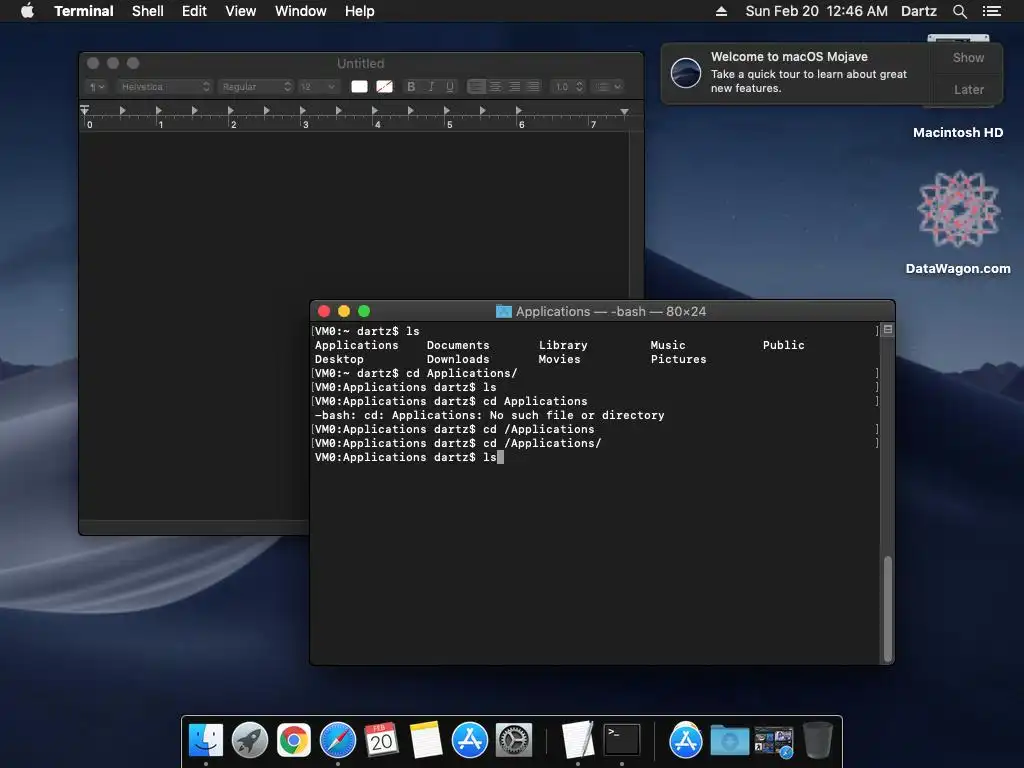Open the Trash in the Dock
Image resolution: width=1024 pixels, height=768 pixels.
pos(817,741)
